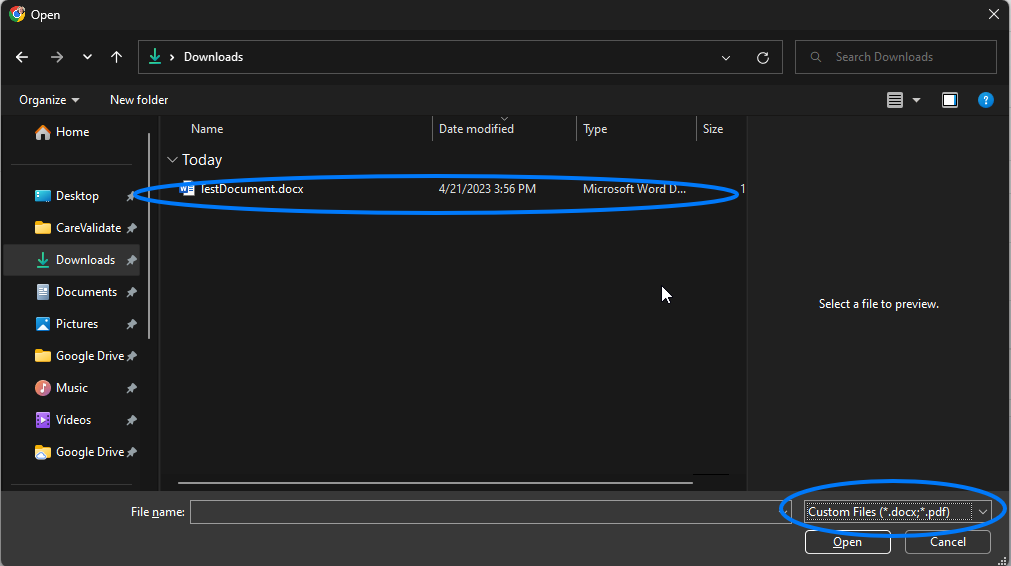Click the Search Downloads field
1011x566 pixels.
coord(896,57)
